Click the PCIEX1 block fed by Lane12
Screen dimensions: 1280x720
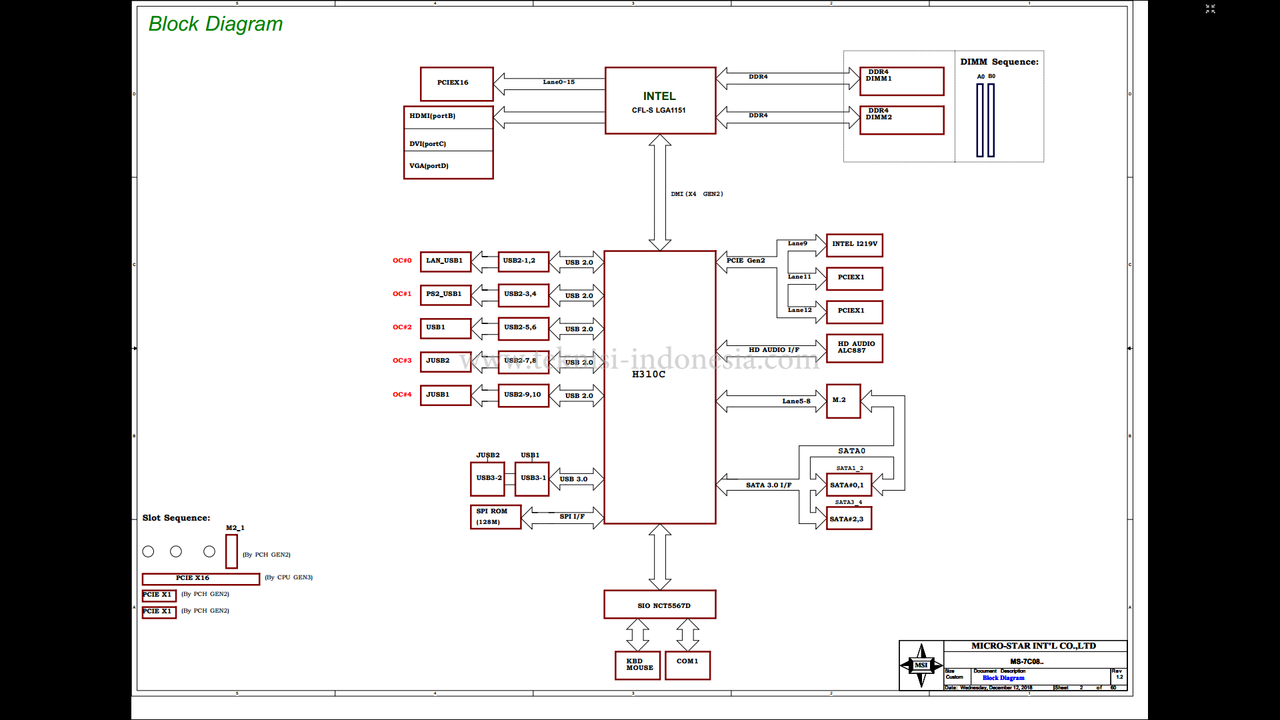click(x=854, y=312)
